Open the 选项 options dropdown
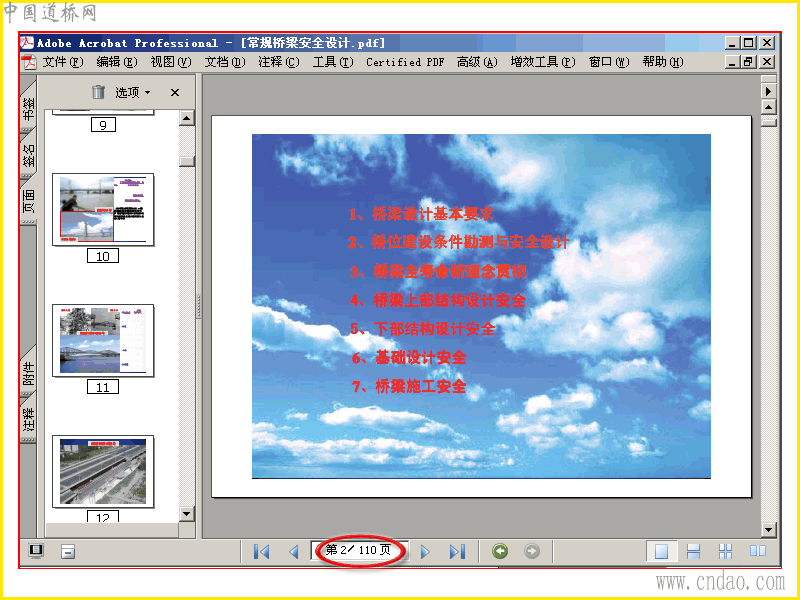Screen dimensions: 800x600 133,92
